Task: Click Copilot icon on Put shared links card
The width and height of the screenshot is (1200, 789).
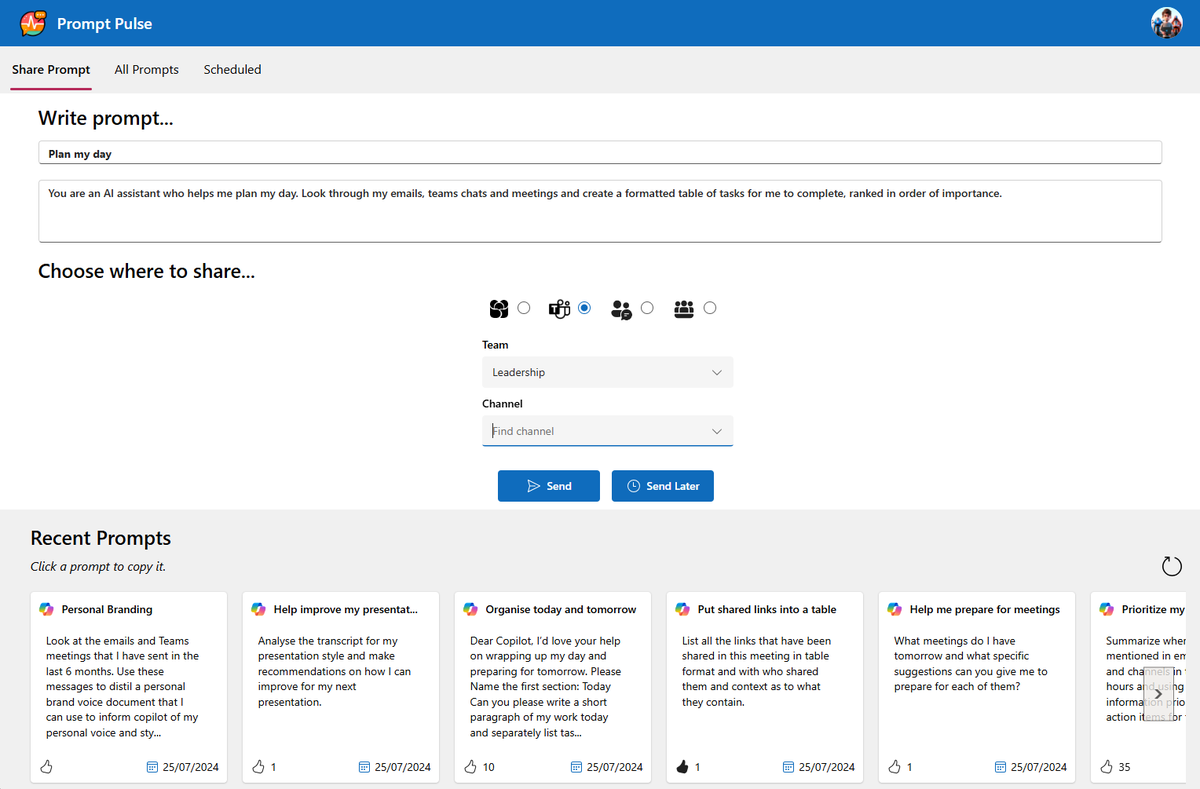Action: pyautogui.click(x=682, y=609)
